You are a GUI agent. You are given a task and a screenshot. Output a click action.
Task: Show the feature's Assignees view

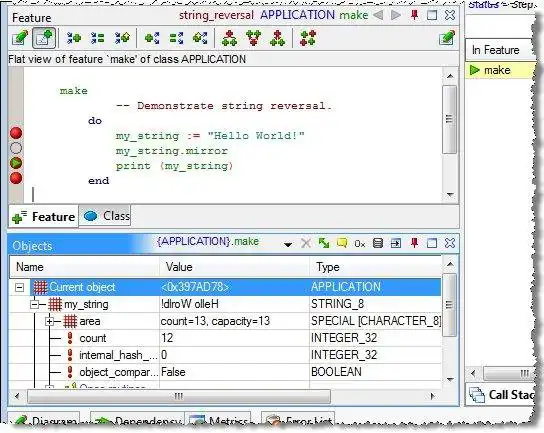[x=176, y=38]
